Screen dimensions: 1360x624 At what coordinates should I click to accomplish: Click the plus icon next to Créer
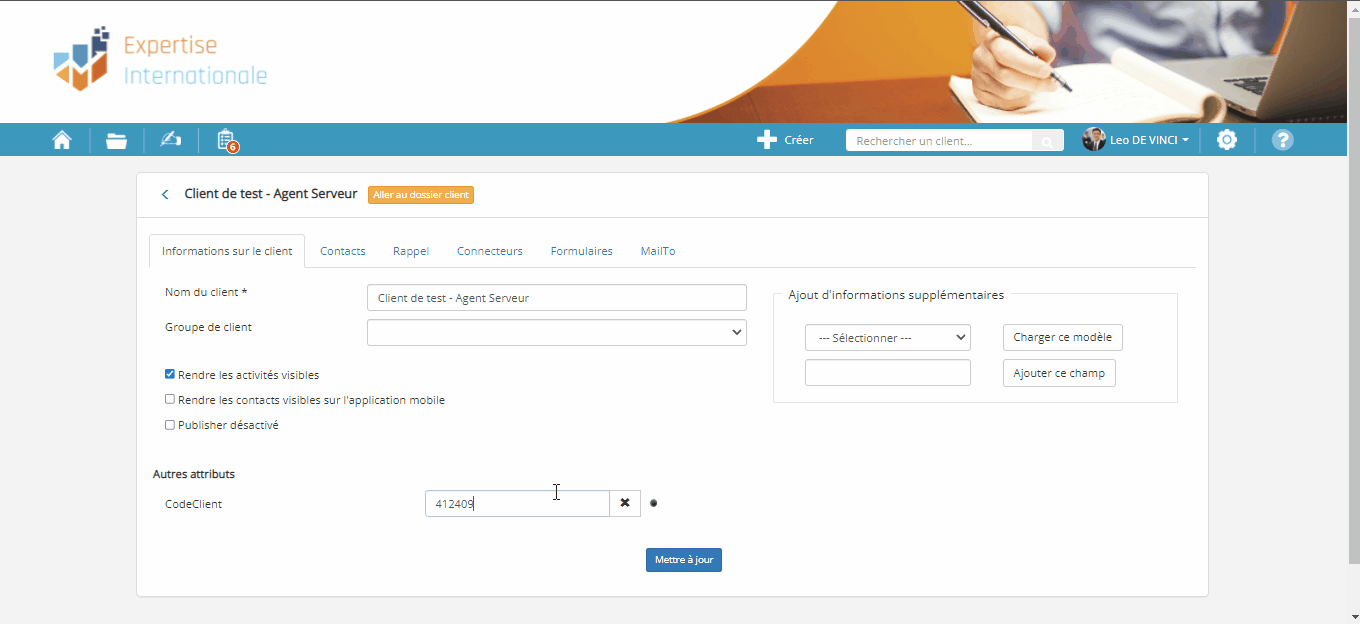[x=767, y=140]
